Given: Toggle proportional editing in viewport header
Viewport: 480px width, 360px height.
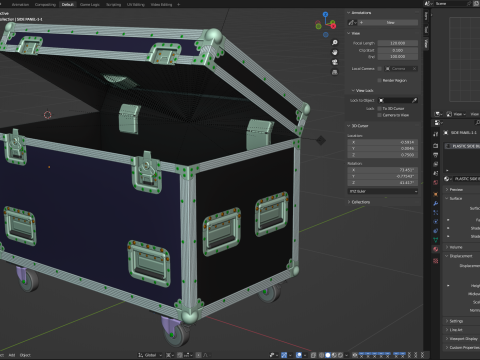Looking at the screenshot, I should coord(198,355).
